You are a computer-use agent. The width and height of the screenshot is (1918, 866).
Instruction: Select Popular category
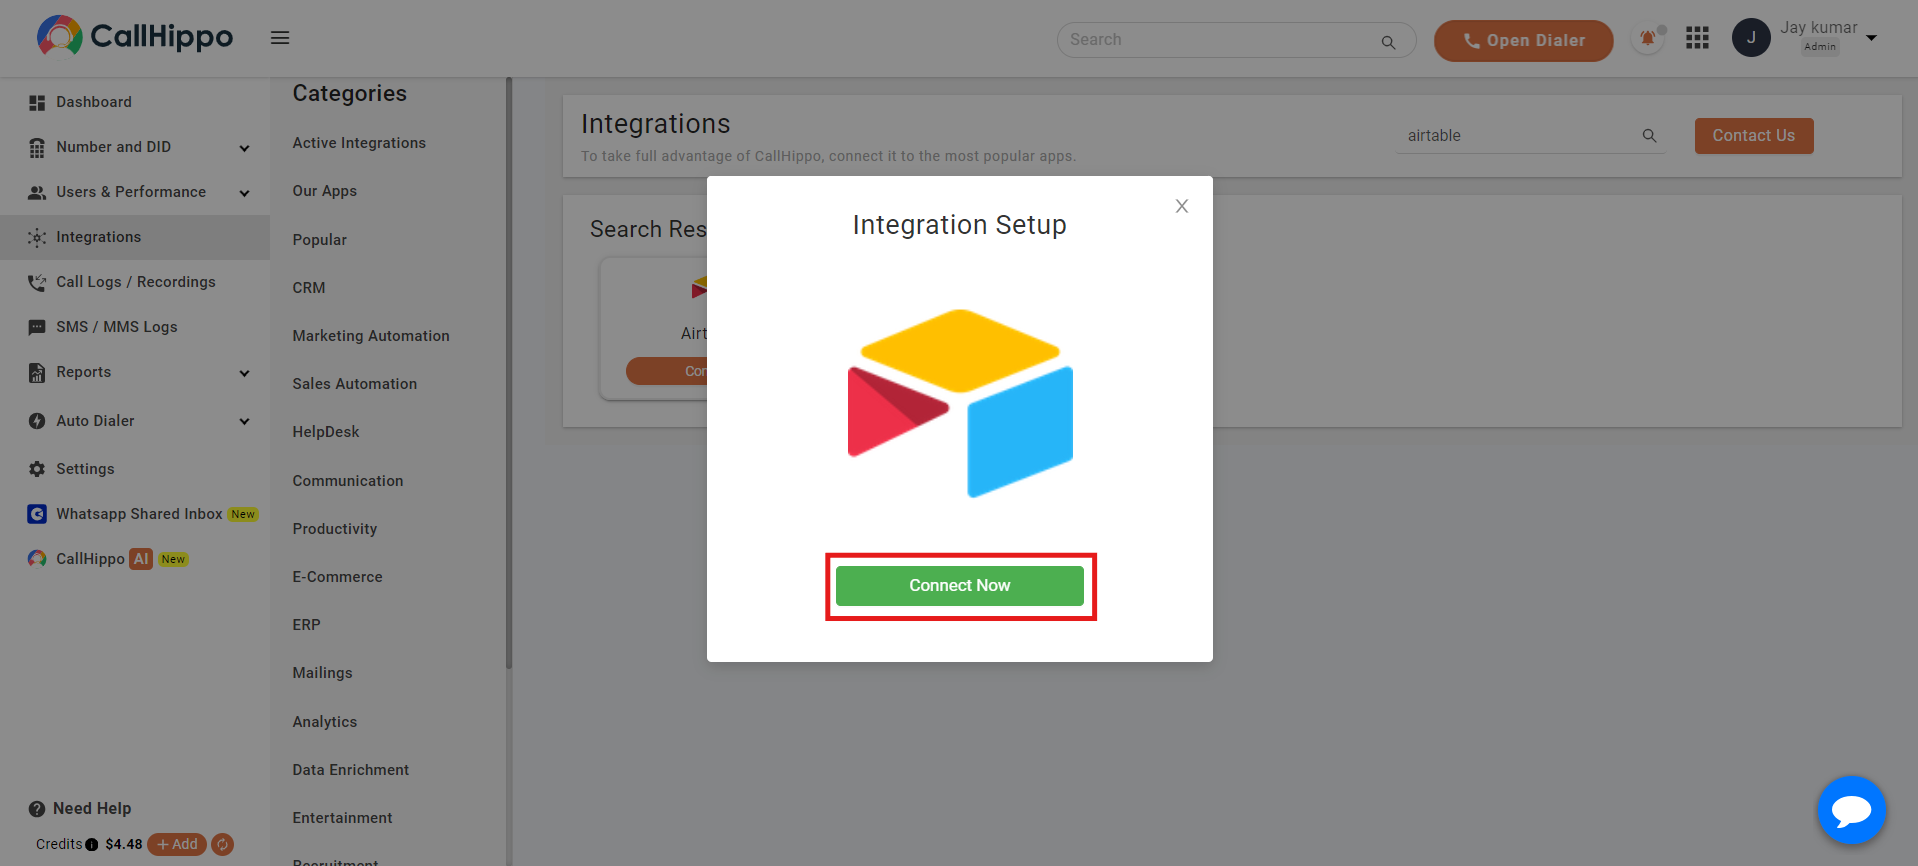click(319, 240)
